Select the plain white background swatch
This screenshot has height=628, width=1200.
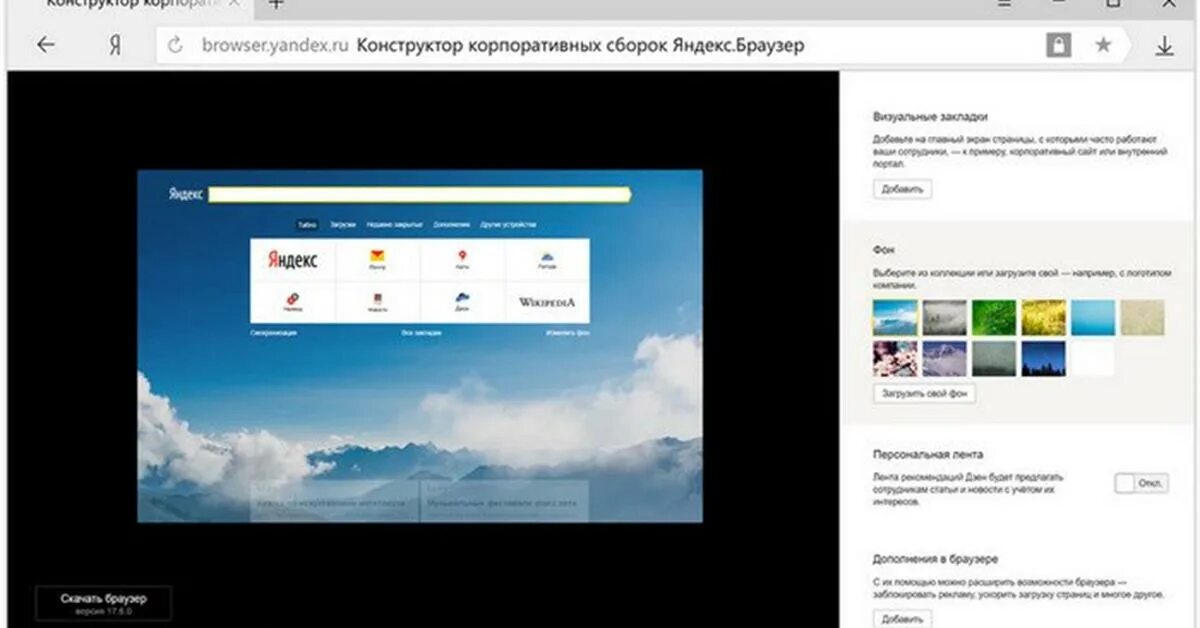point(1093,358)
